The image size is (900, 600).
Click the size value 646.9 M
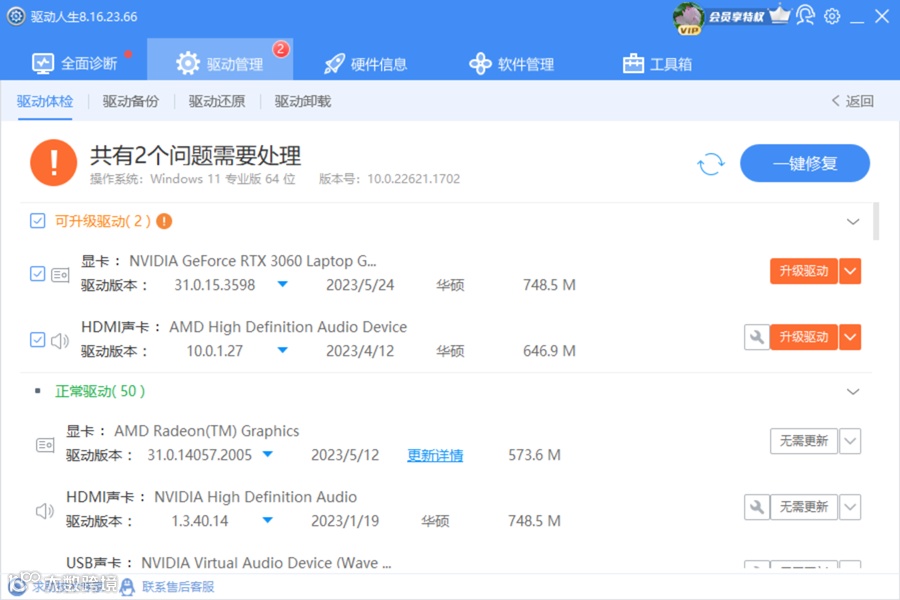click(x=549, y=351)
